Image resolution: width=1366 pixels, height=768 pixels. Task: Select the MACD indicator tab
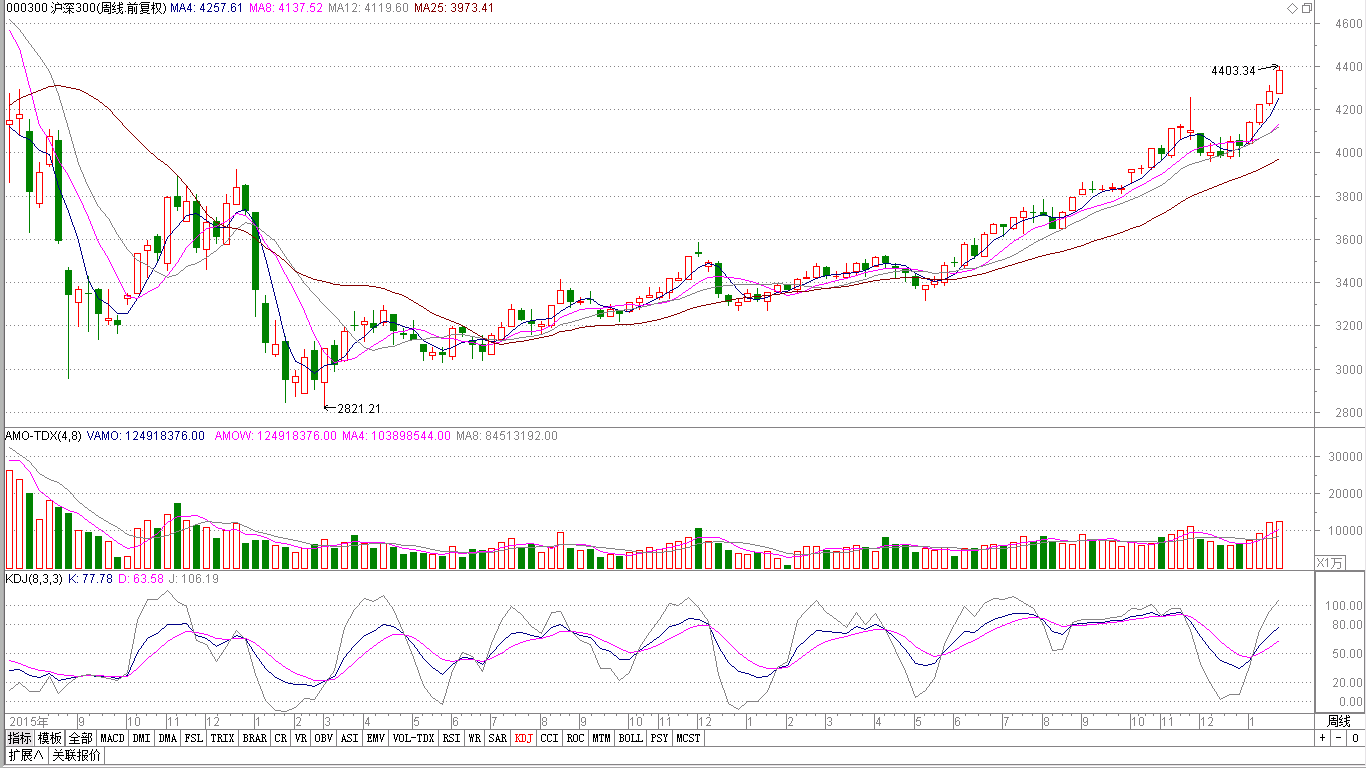(x=113, y=738)
